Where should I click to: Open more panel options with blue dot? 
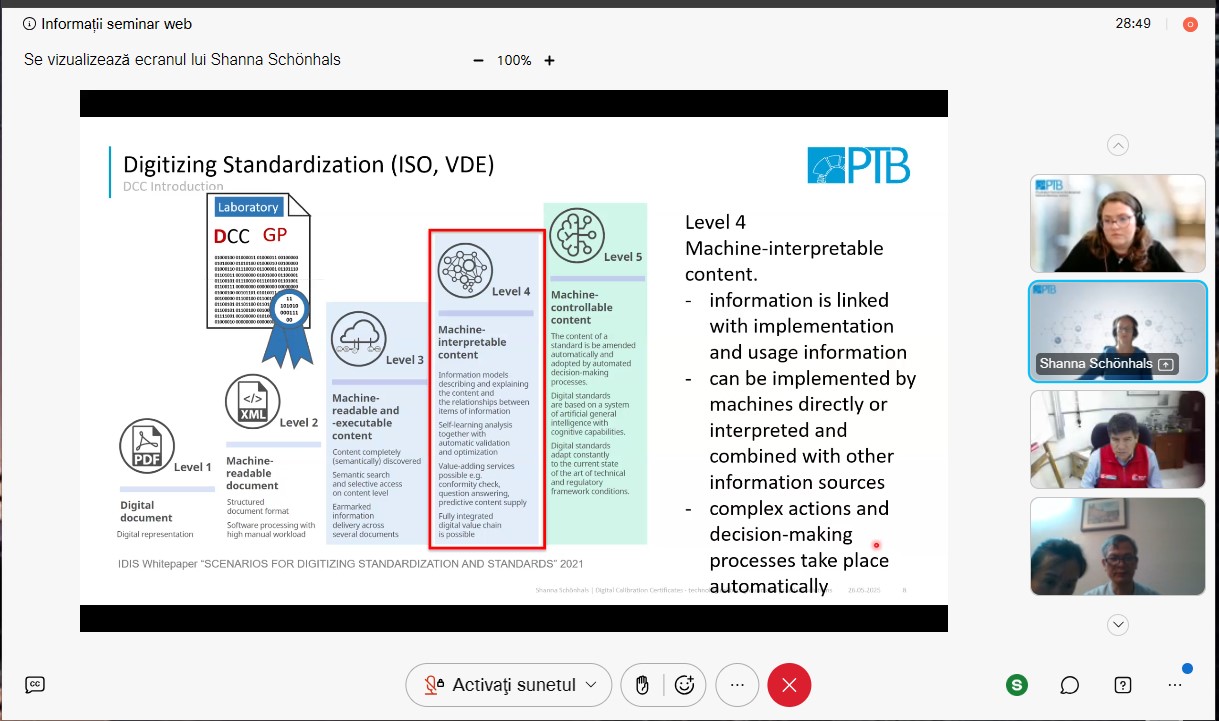pos(1175,685)
